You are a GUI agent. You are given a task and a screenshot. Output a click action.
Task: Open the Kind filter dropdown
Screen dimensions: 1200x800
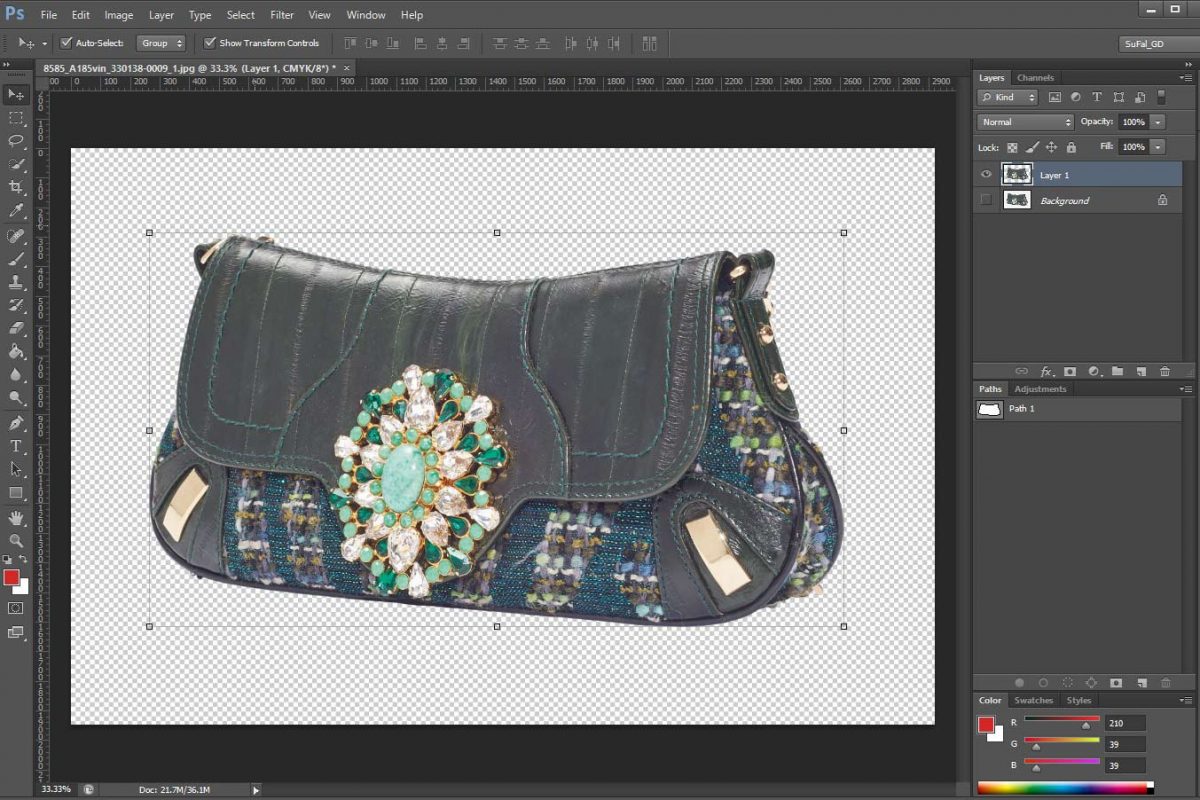1007,97
